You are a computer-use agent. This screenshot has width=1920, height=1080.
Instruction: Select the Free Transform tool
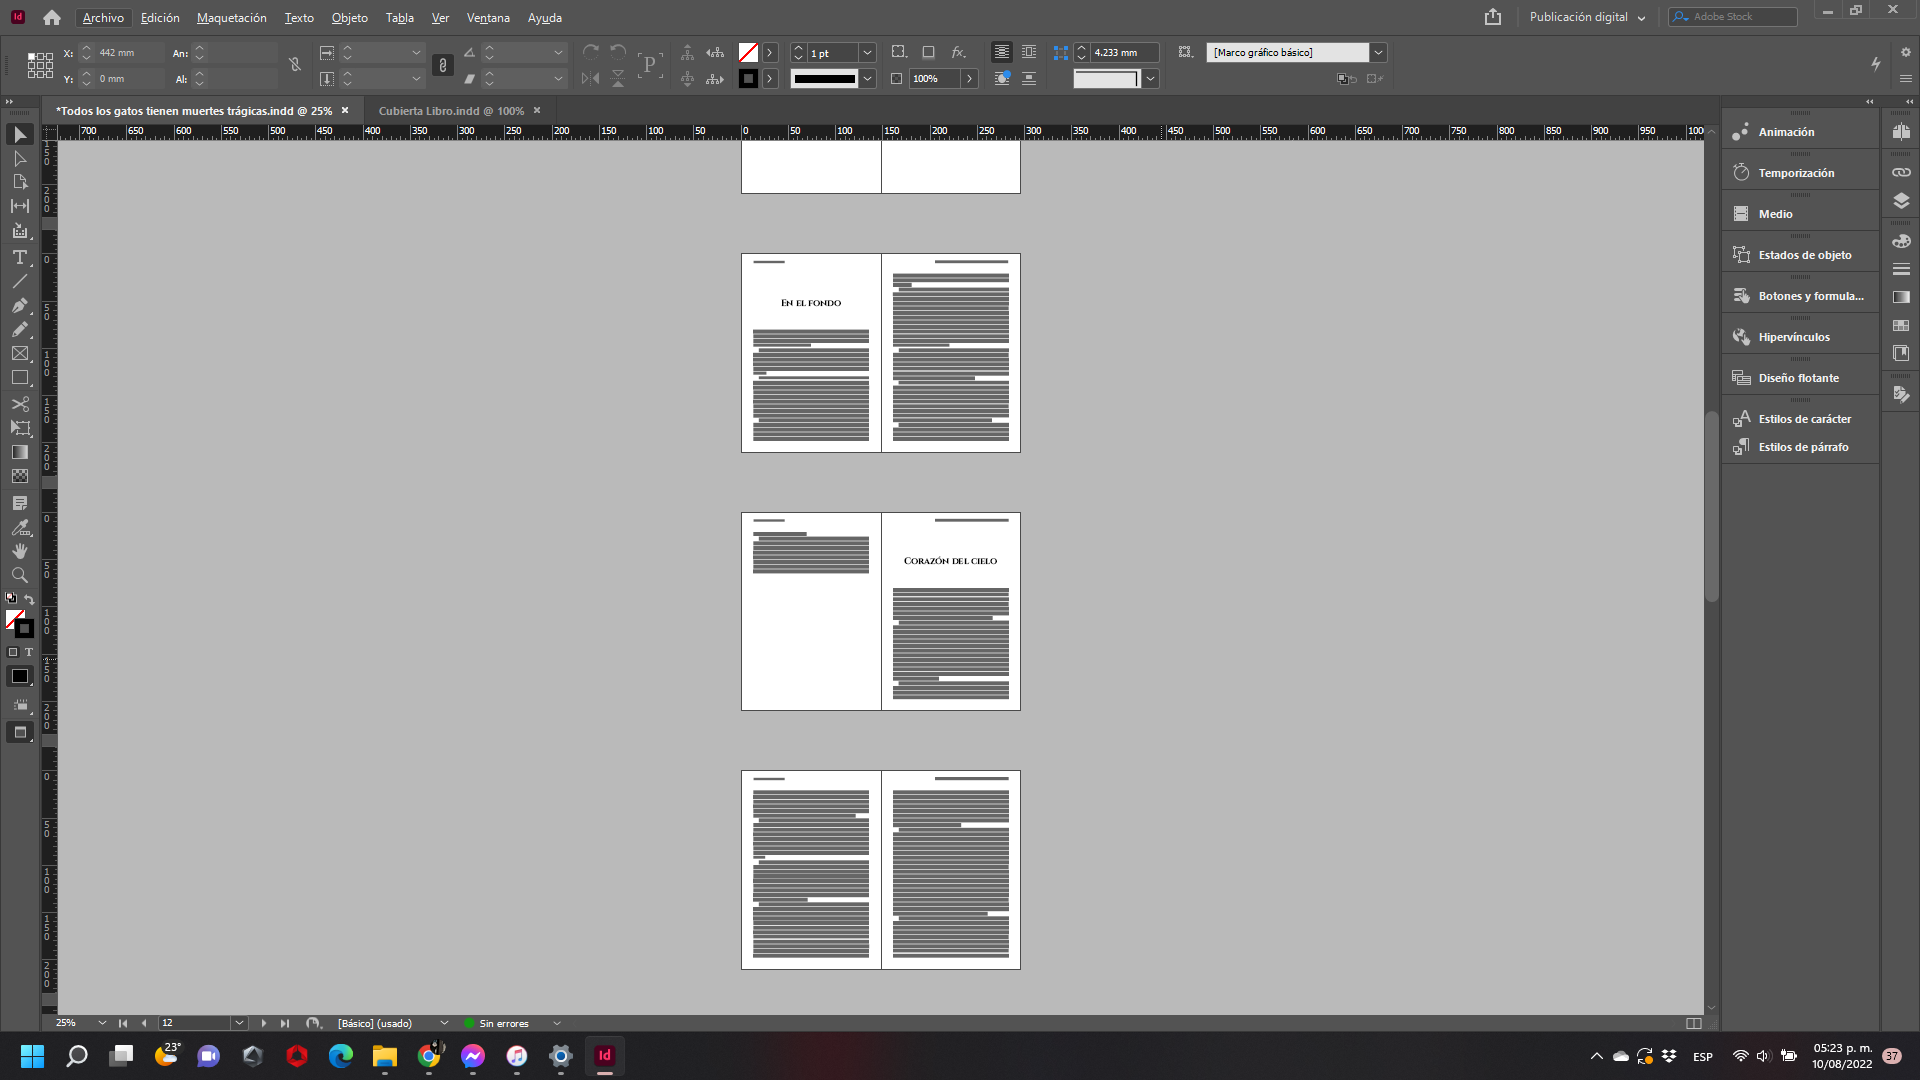pyautogui.click(x=20, y=428)
